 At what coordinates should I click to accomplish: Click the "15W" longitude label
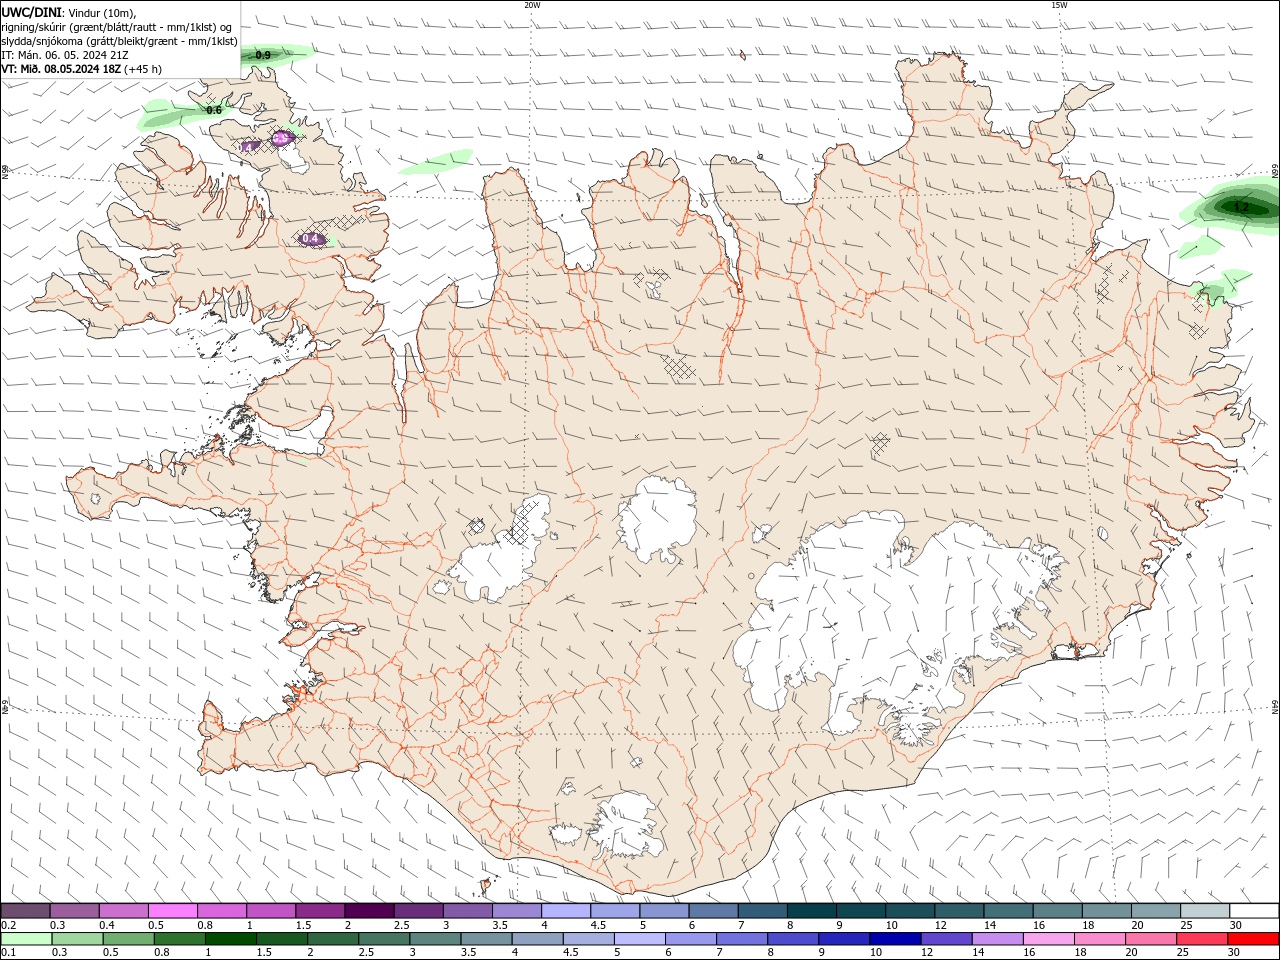click(x=1059, y=5)
